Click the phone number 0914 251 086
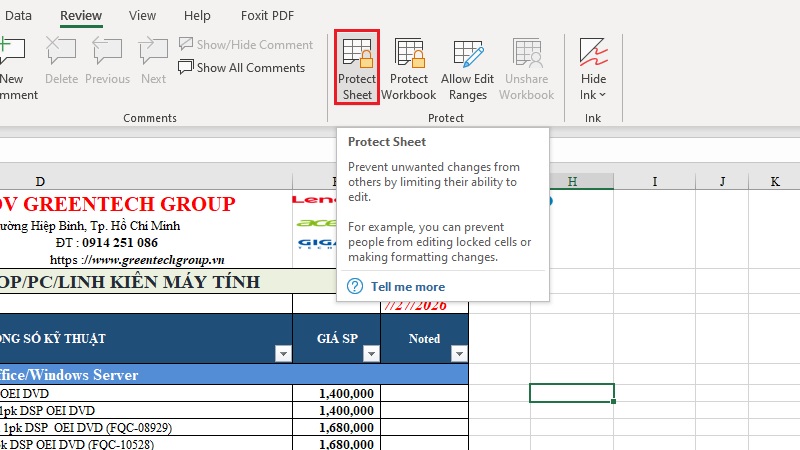Image resolution: width=800 pixels, height=450 pixels. [x=120, y=242]
